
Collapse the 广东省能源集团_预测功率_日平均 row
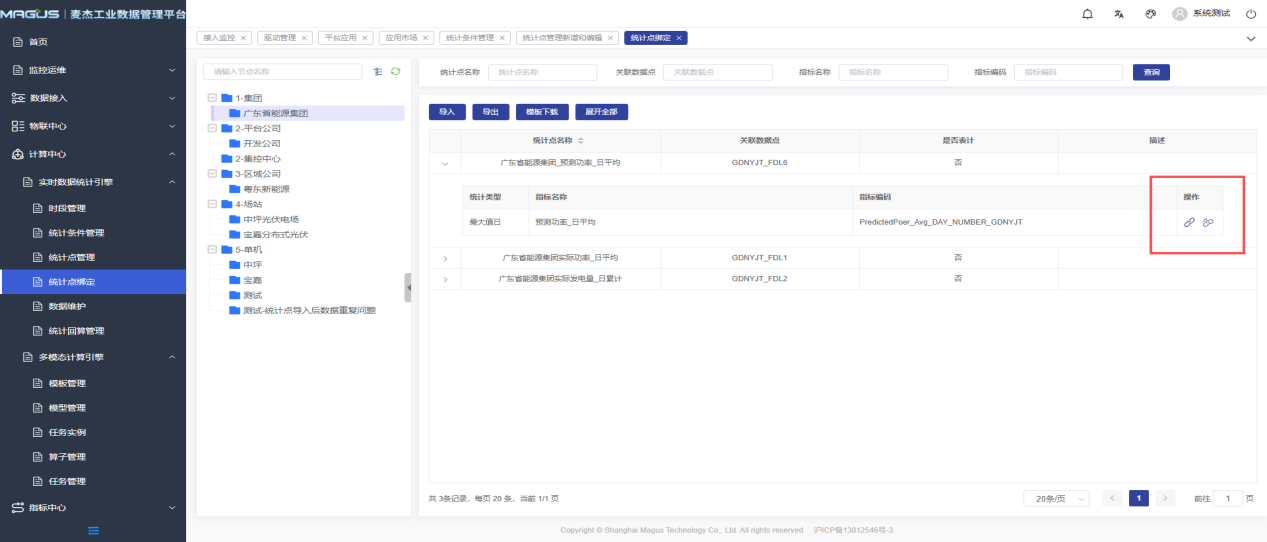[x=445, y=162]
